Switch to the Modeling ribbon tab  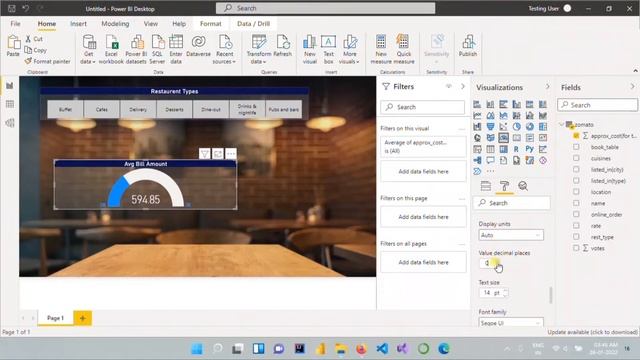(115, 24)
